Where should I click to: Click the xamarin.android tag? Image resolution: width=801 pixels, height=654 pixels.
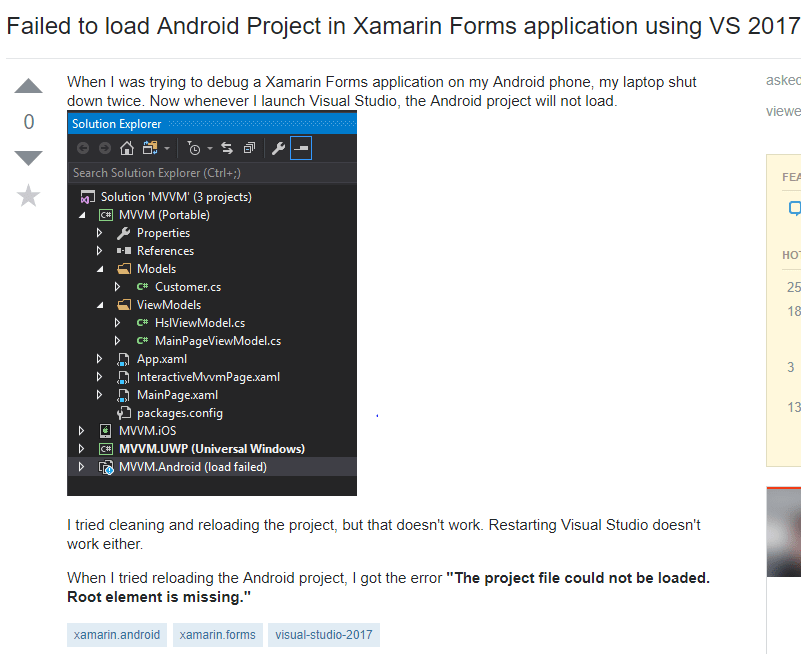tap(117, 635)
